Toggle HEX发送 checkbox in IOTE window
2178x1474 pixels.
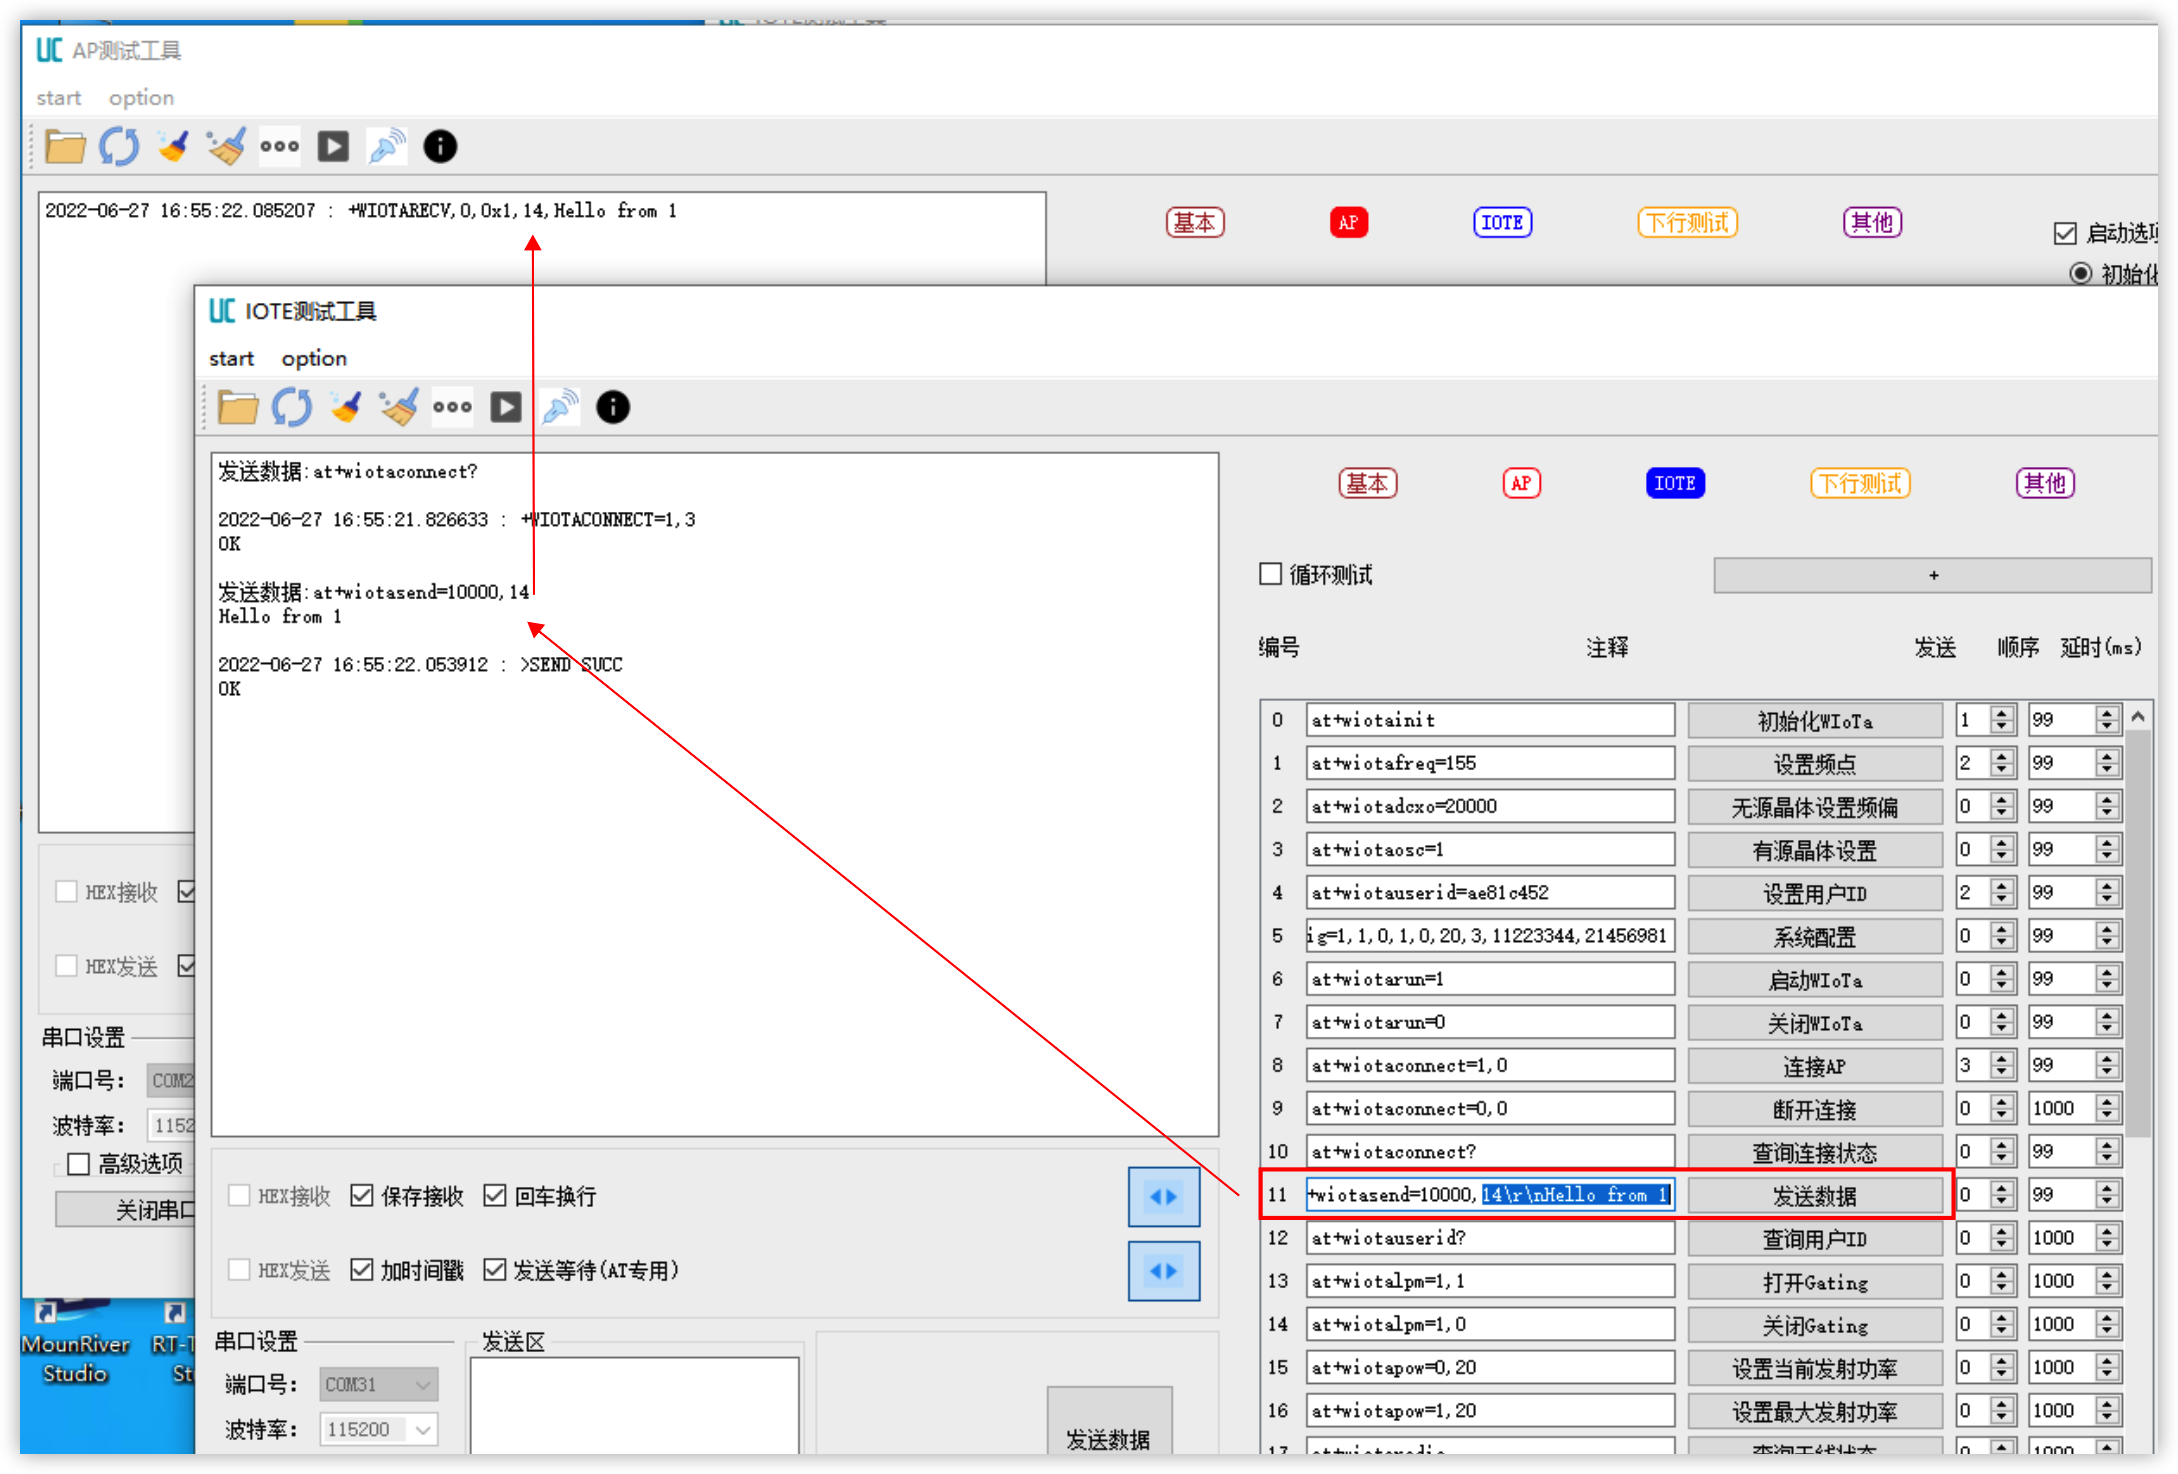238,1270
